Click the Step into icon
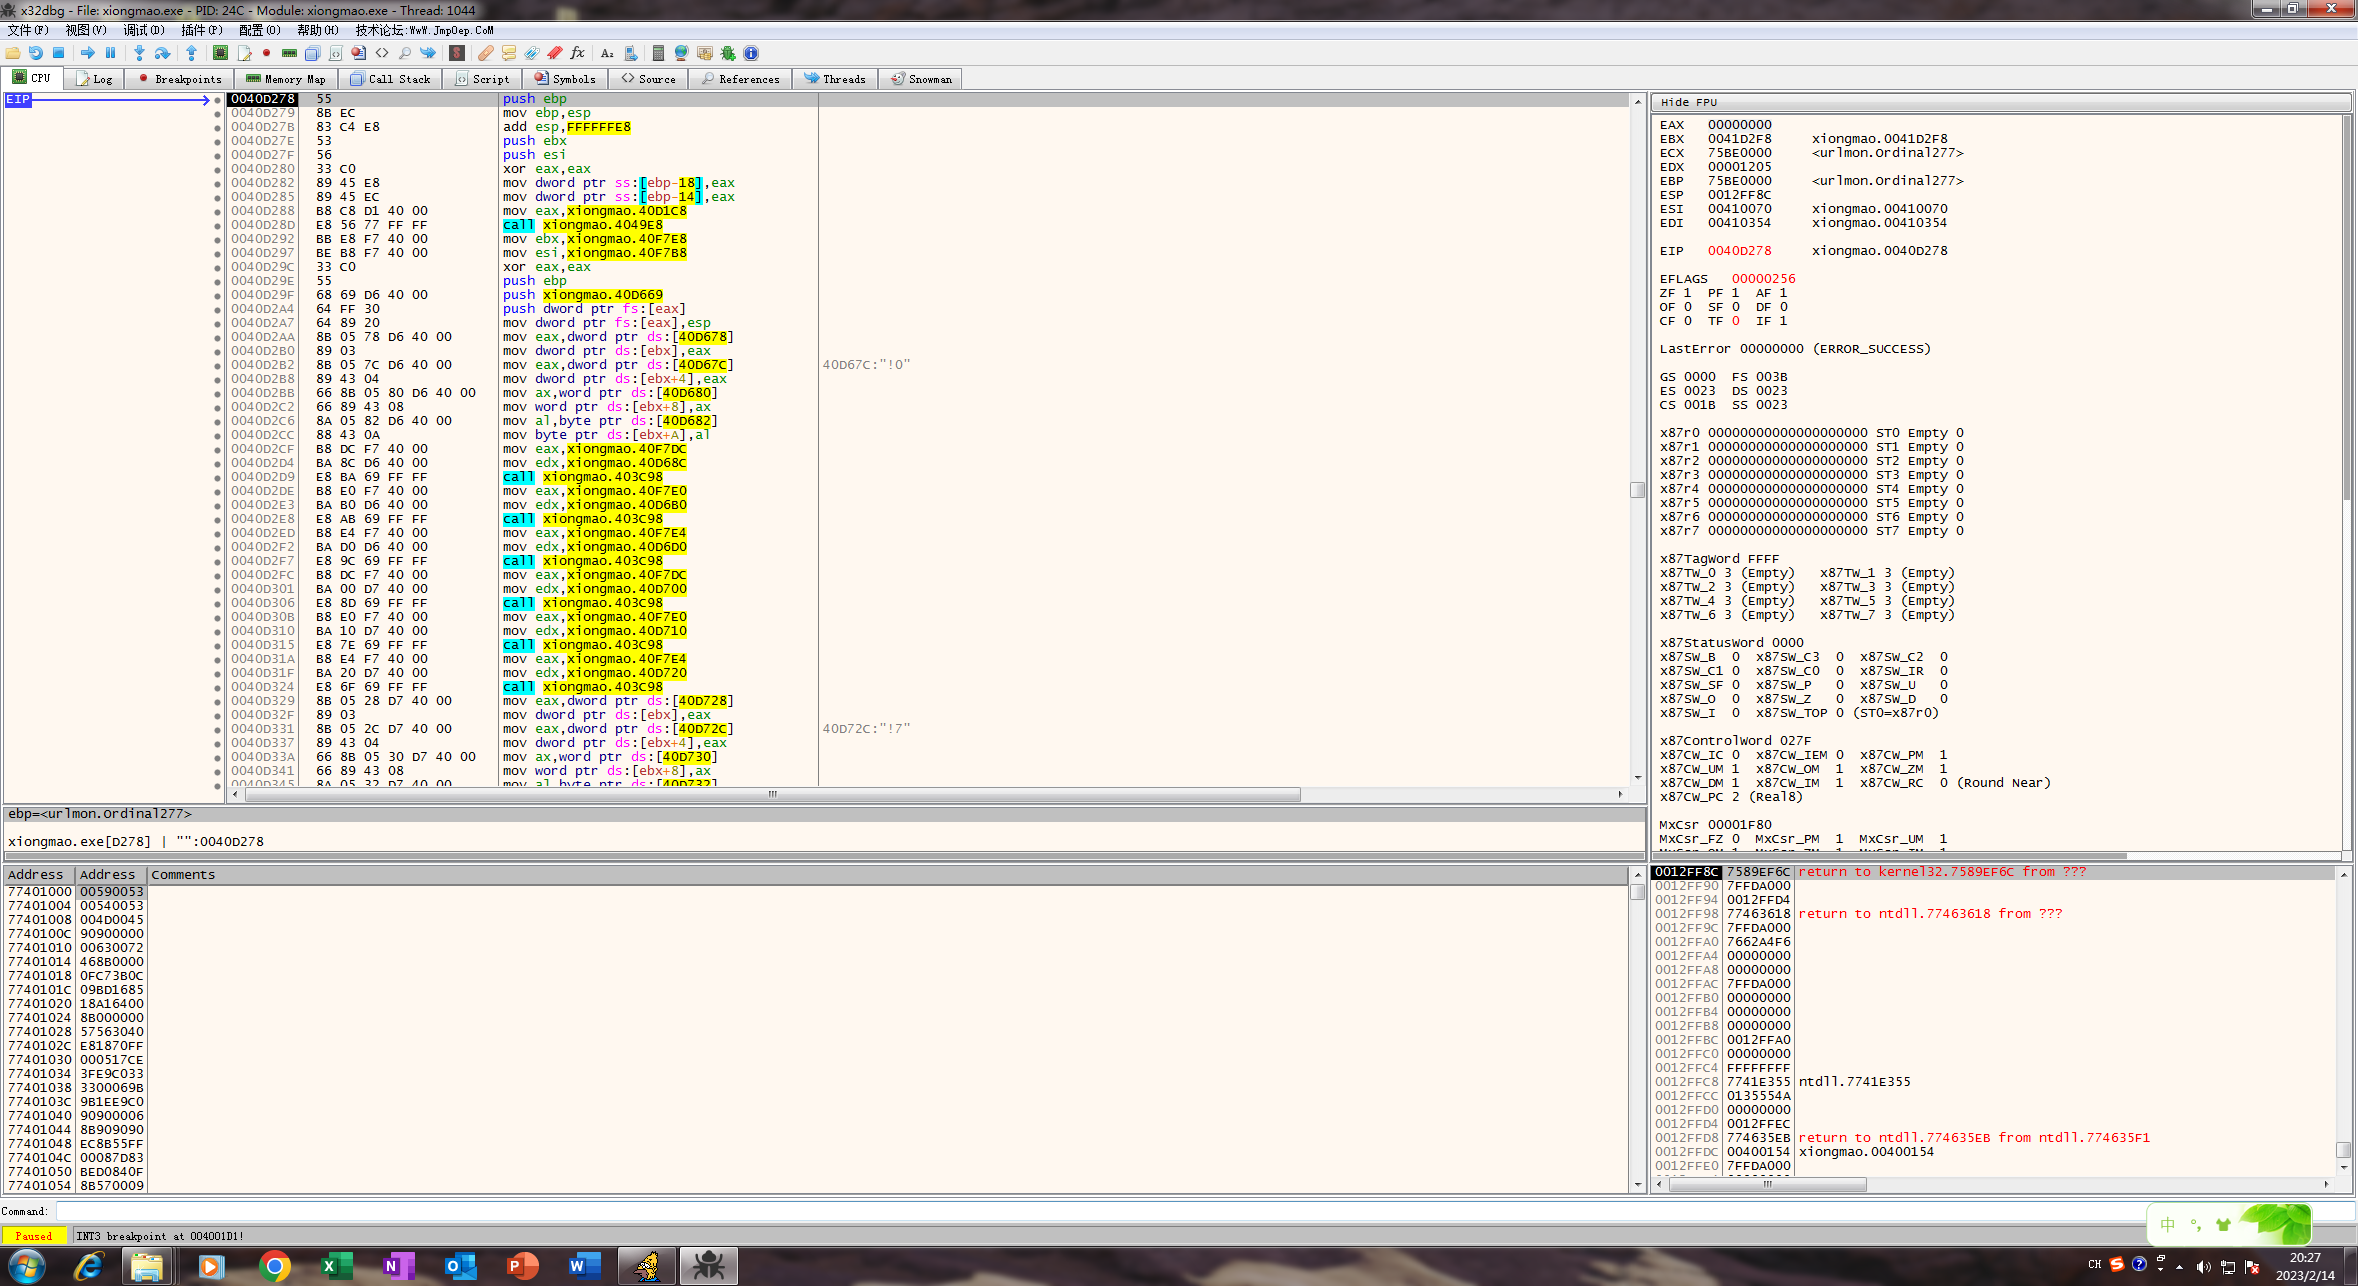 (x=139, y=53)
